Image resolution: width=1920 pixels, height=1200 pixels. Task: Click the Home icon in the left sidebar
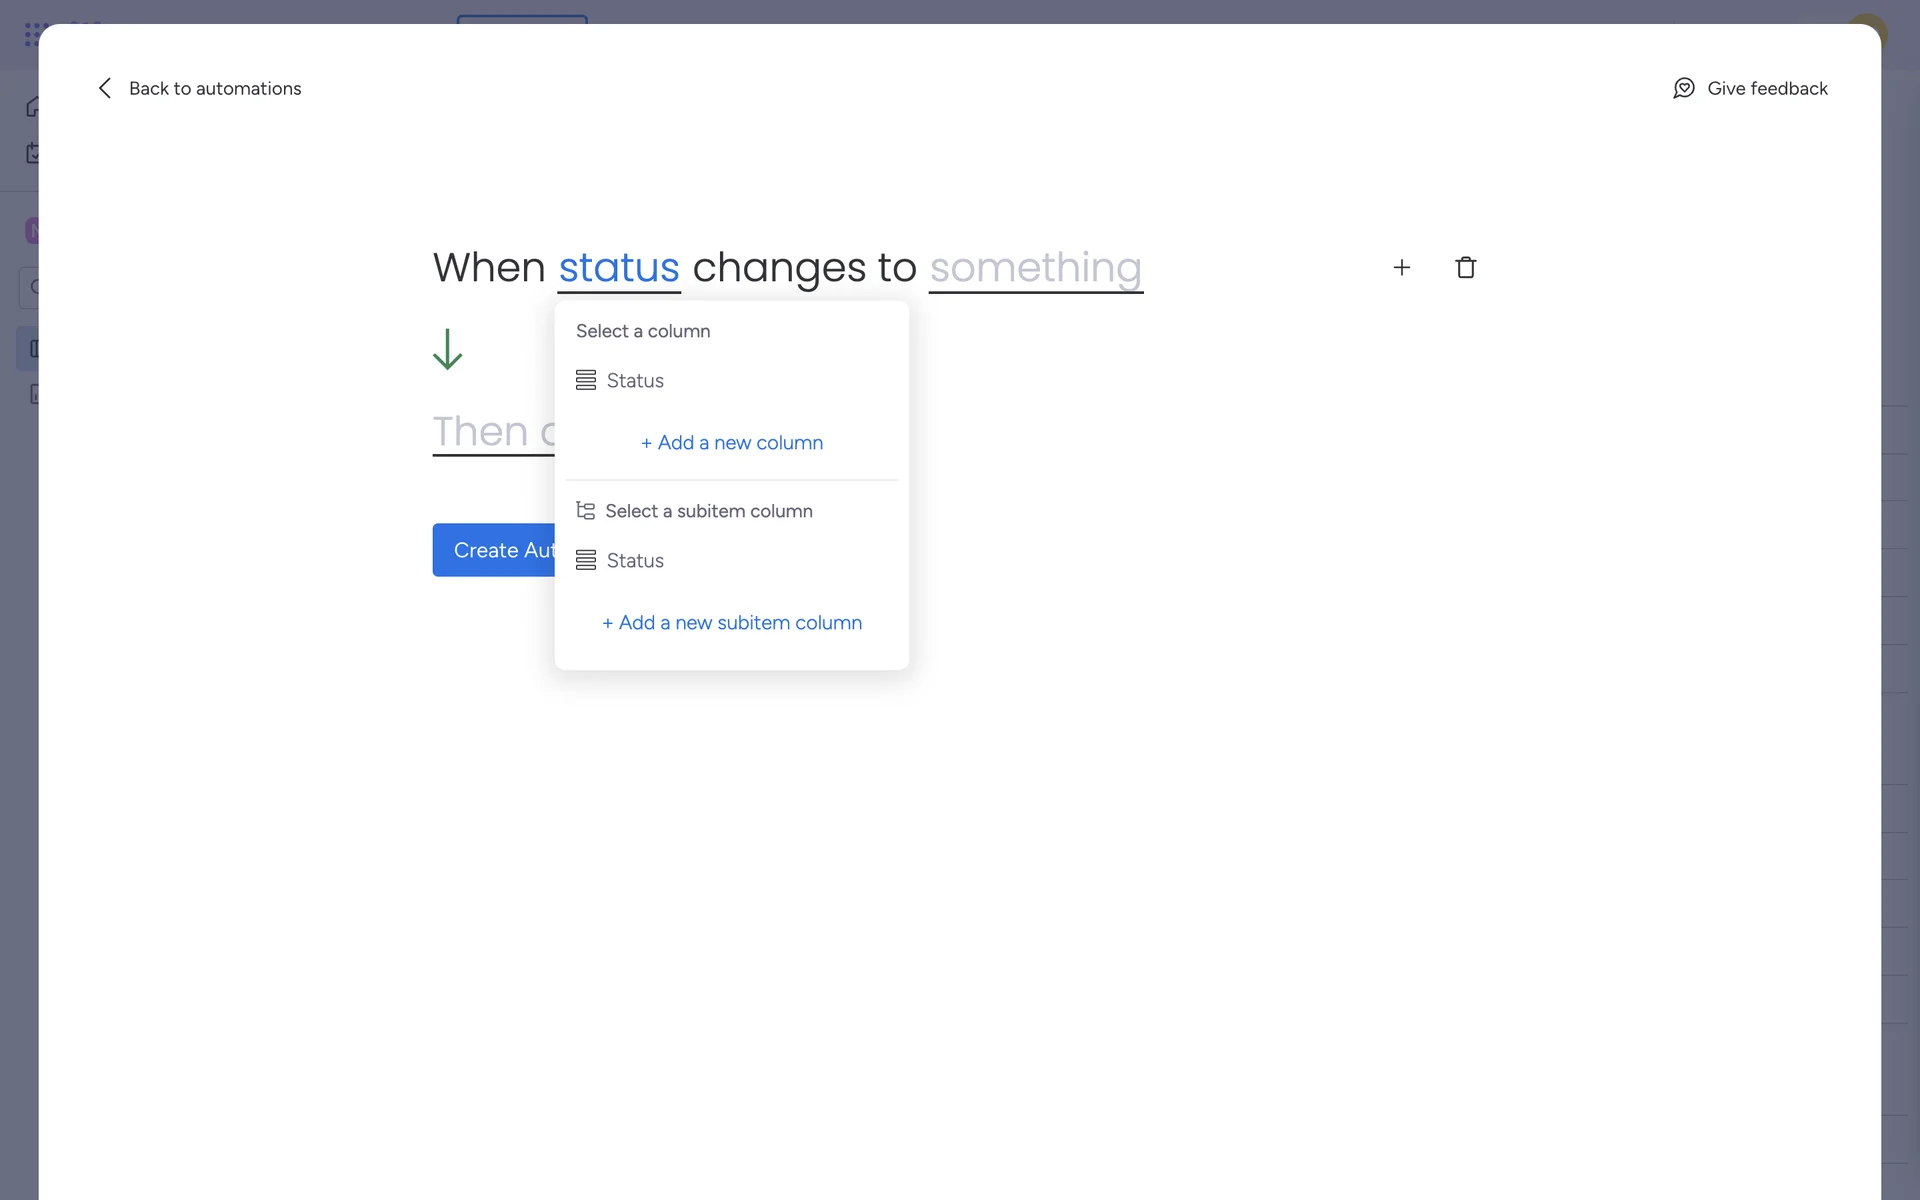tap(32, 107)
